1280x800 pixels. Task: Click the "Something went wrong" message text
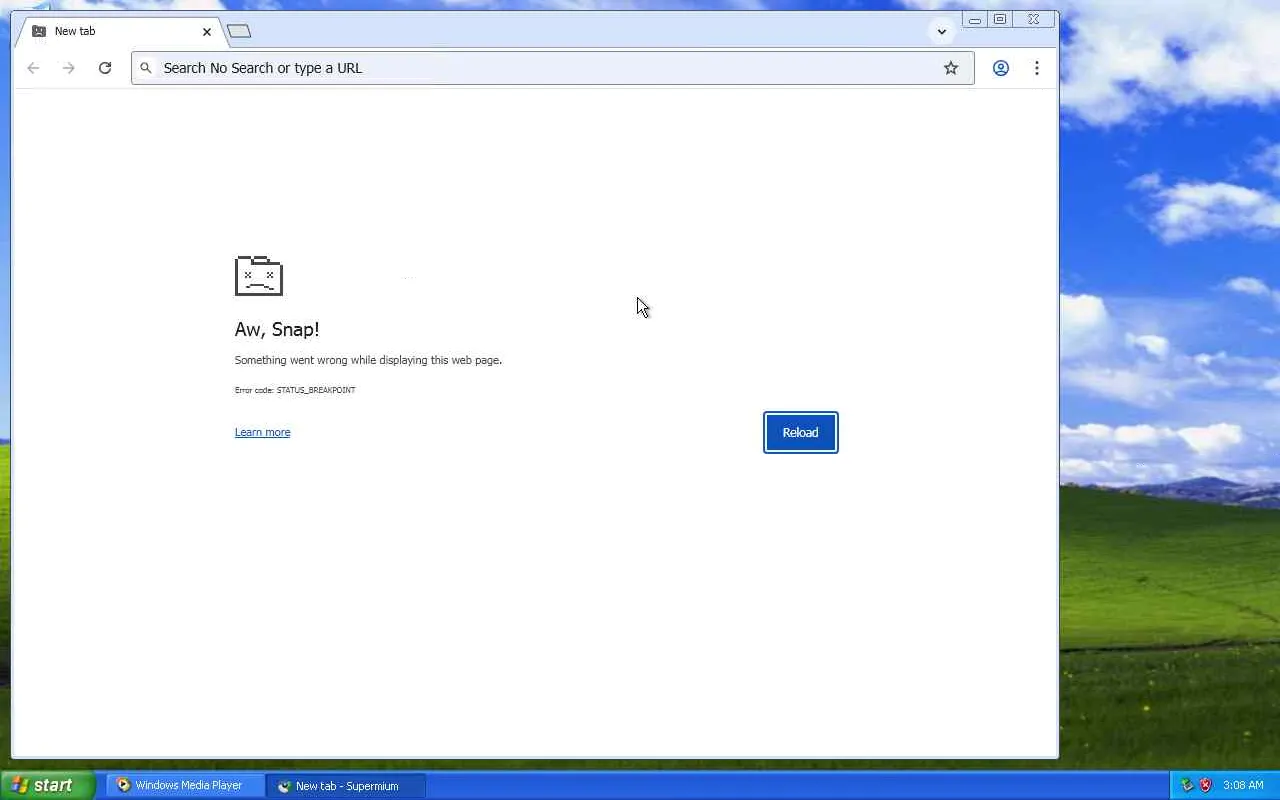(x=368, y=360)
